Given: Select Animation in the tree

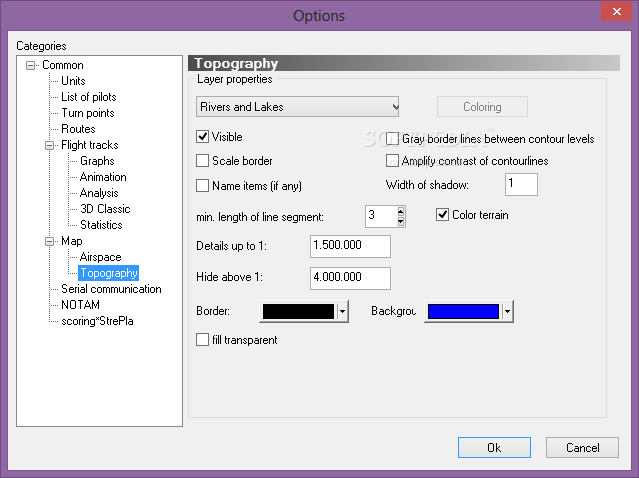Looking at the screenshot, I should (x=103, y=177).
